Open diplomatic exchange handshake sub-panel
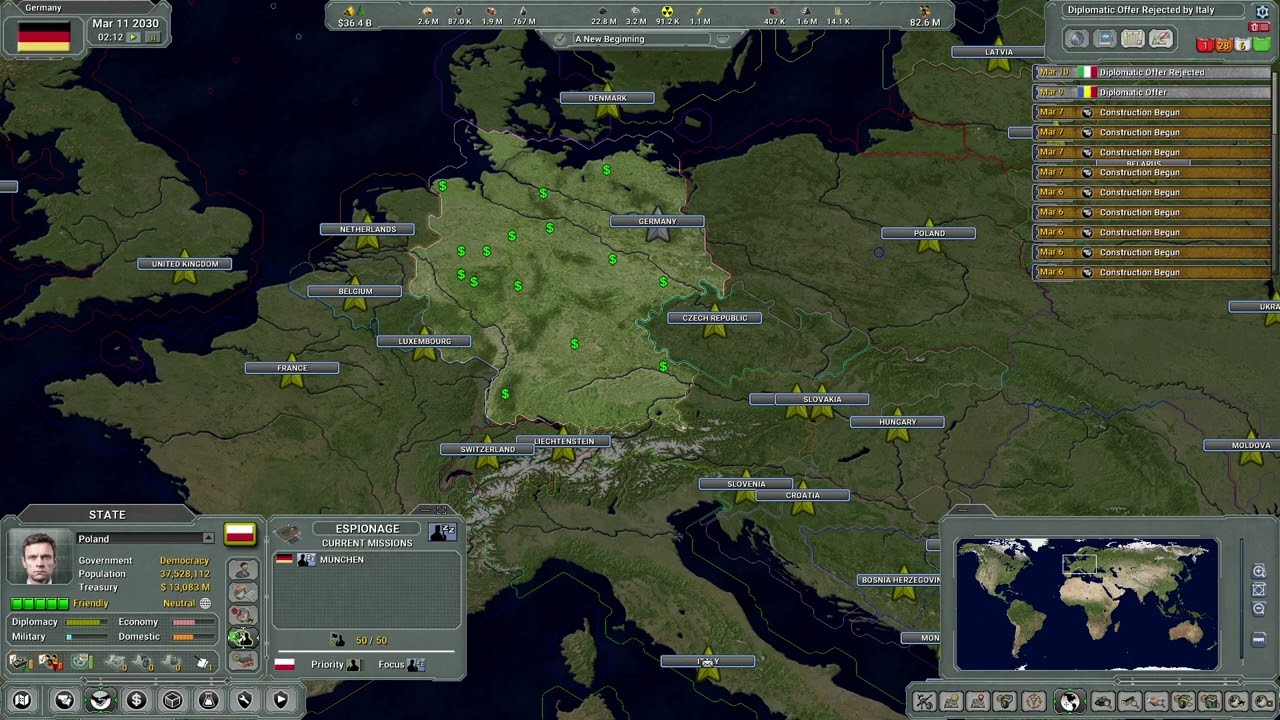This screenshot has width=1280, height=720. [243, 592]
